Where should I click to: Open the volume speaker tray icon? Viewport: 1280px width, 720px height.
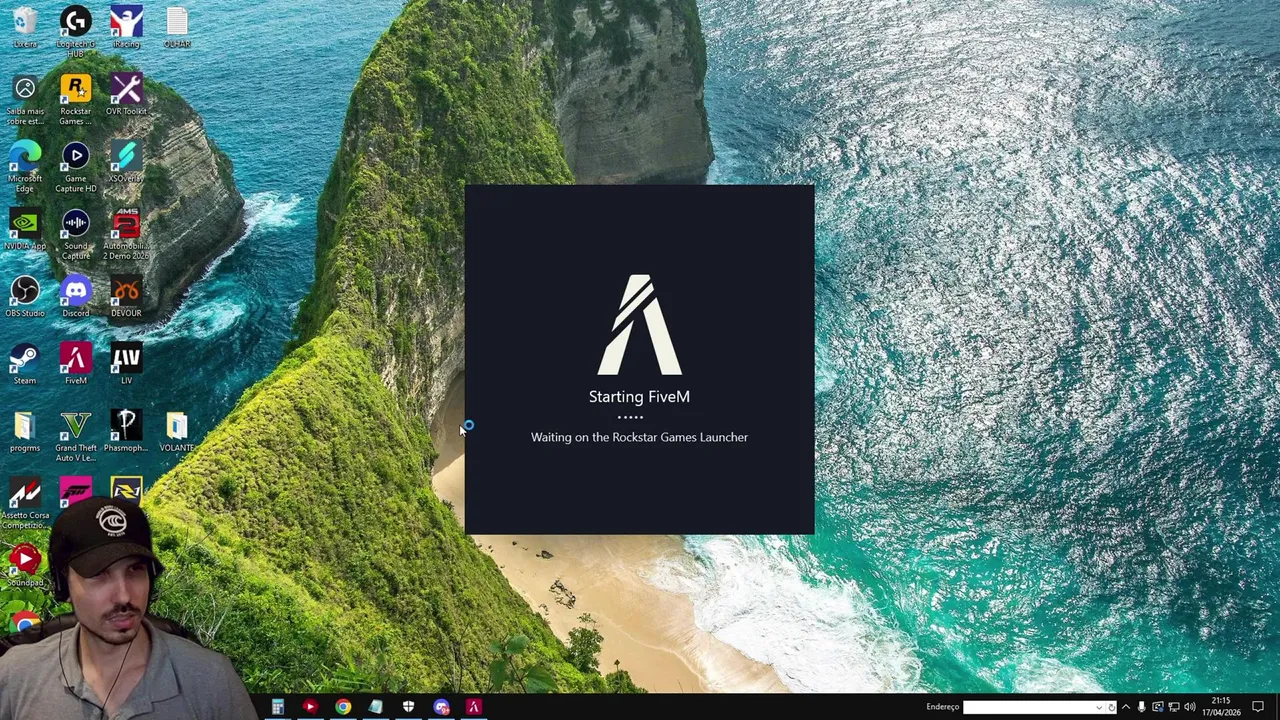(x=1190, y=707)
